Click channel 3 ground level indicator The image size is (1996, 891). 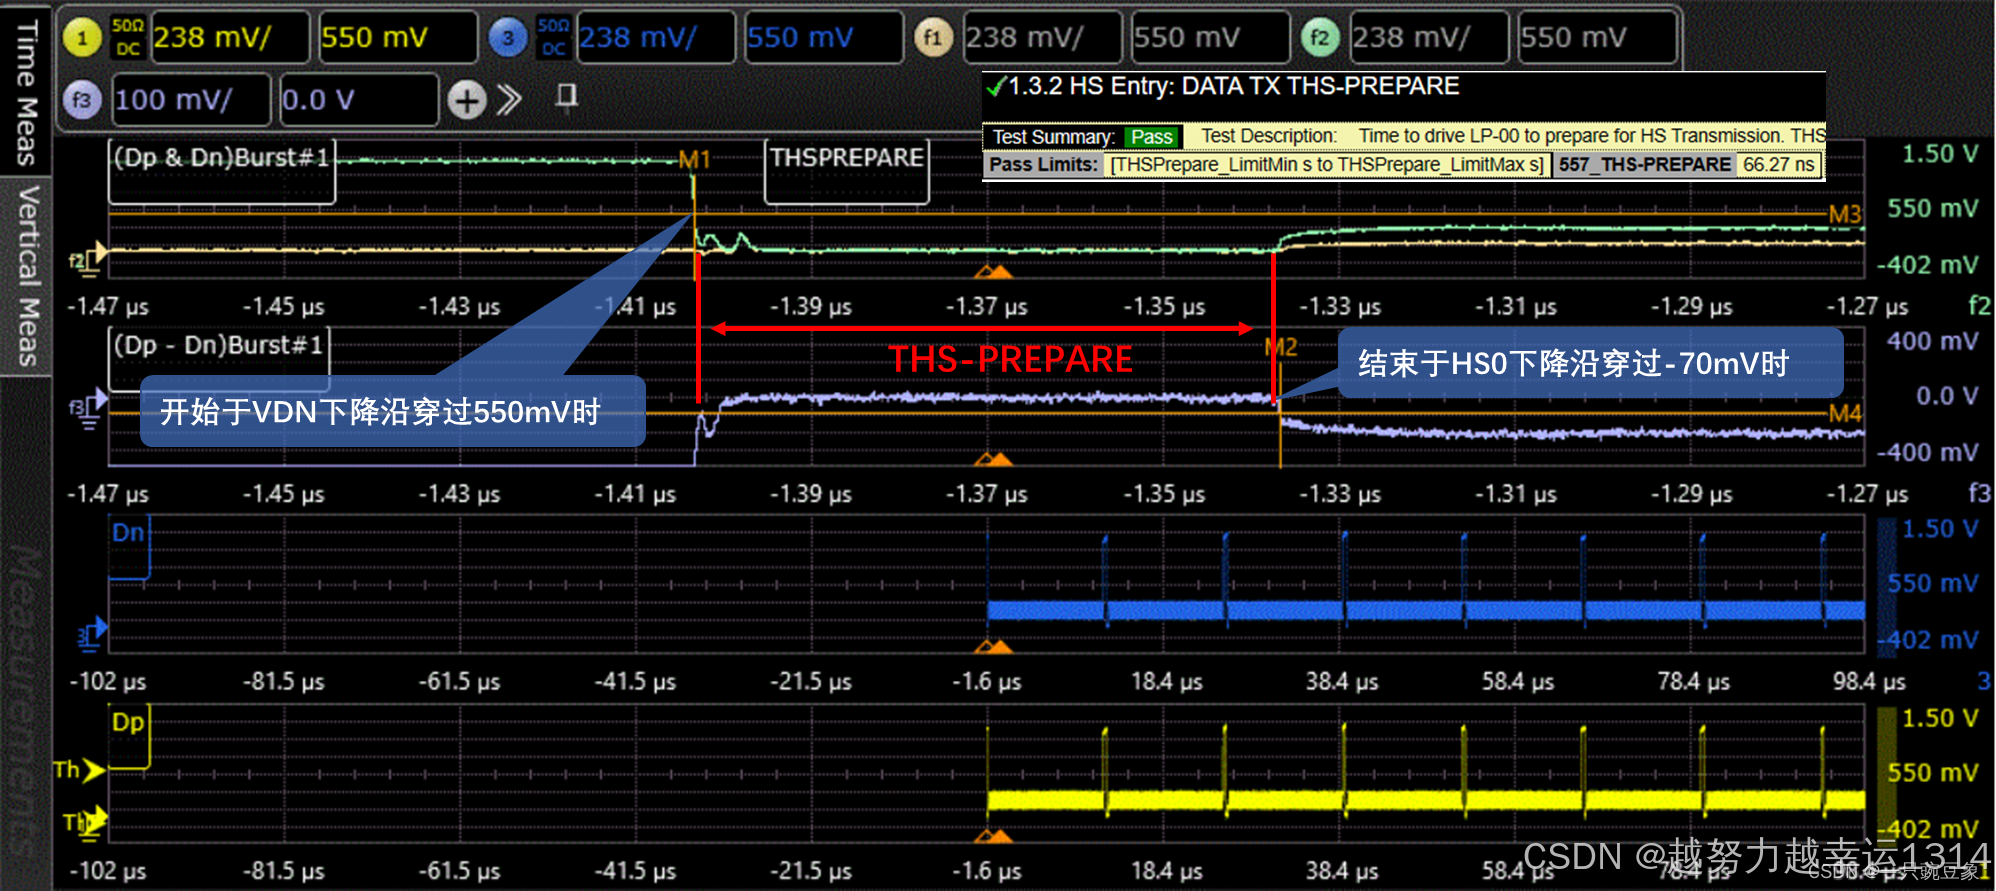coord(92,634)
